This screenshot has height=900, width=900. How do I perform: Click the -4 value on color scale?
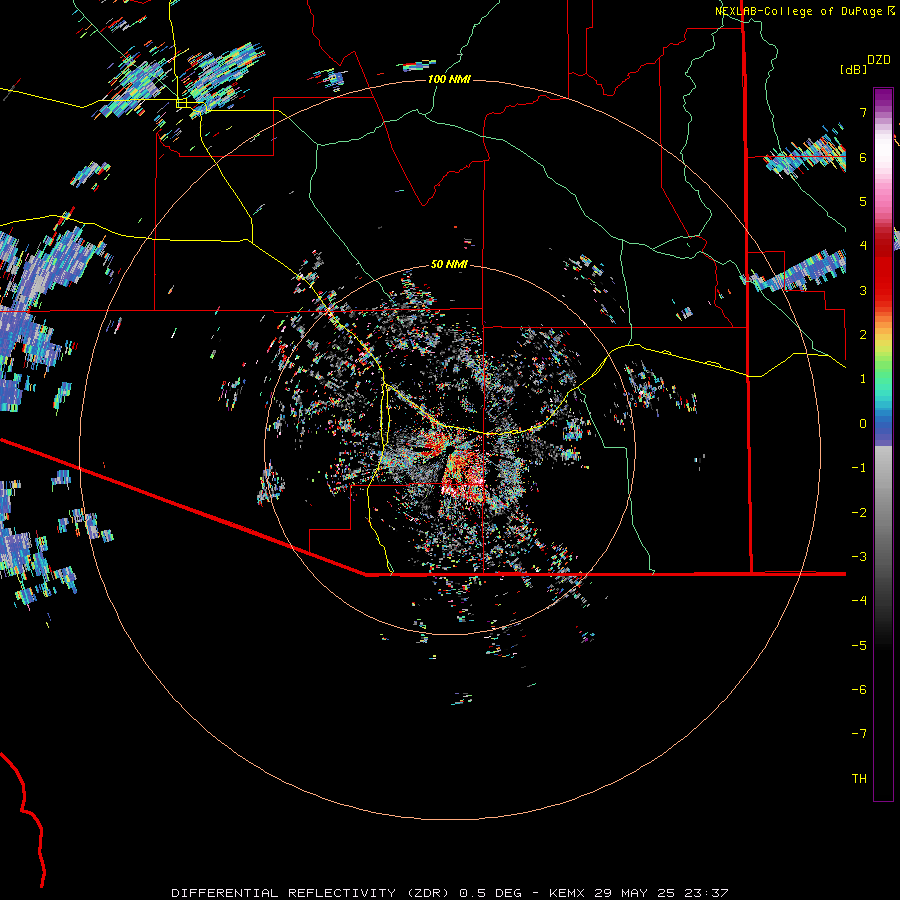pos(859,600)
